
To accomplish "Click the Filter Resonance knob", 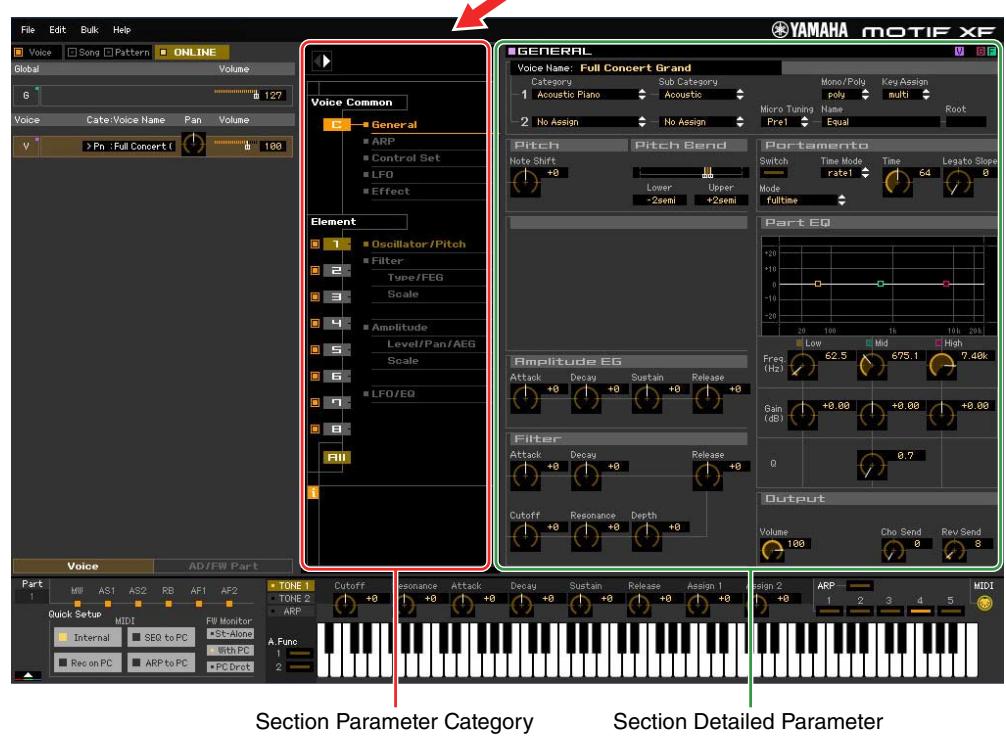I will [586, 537].
